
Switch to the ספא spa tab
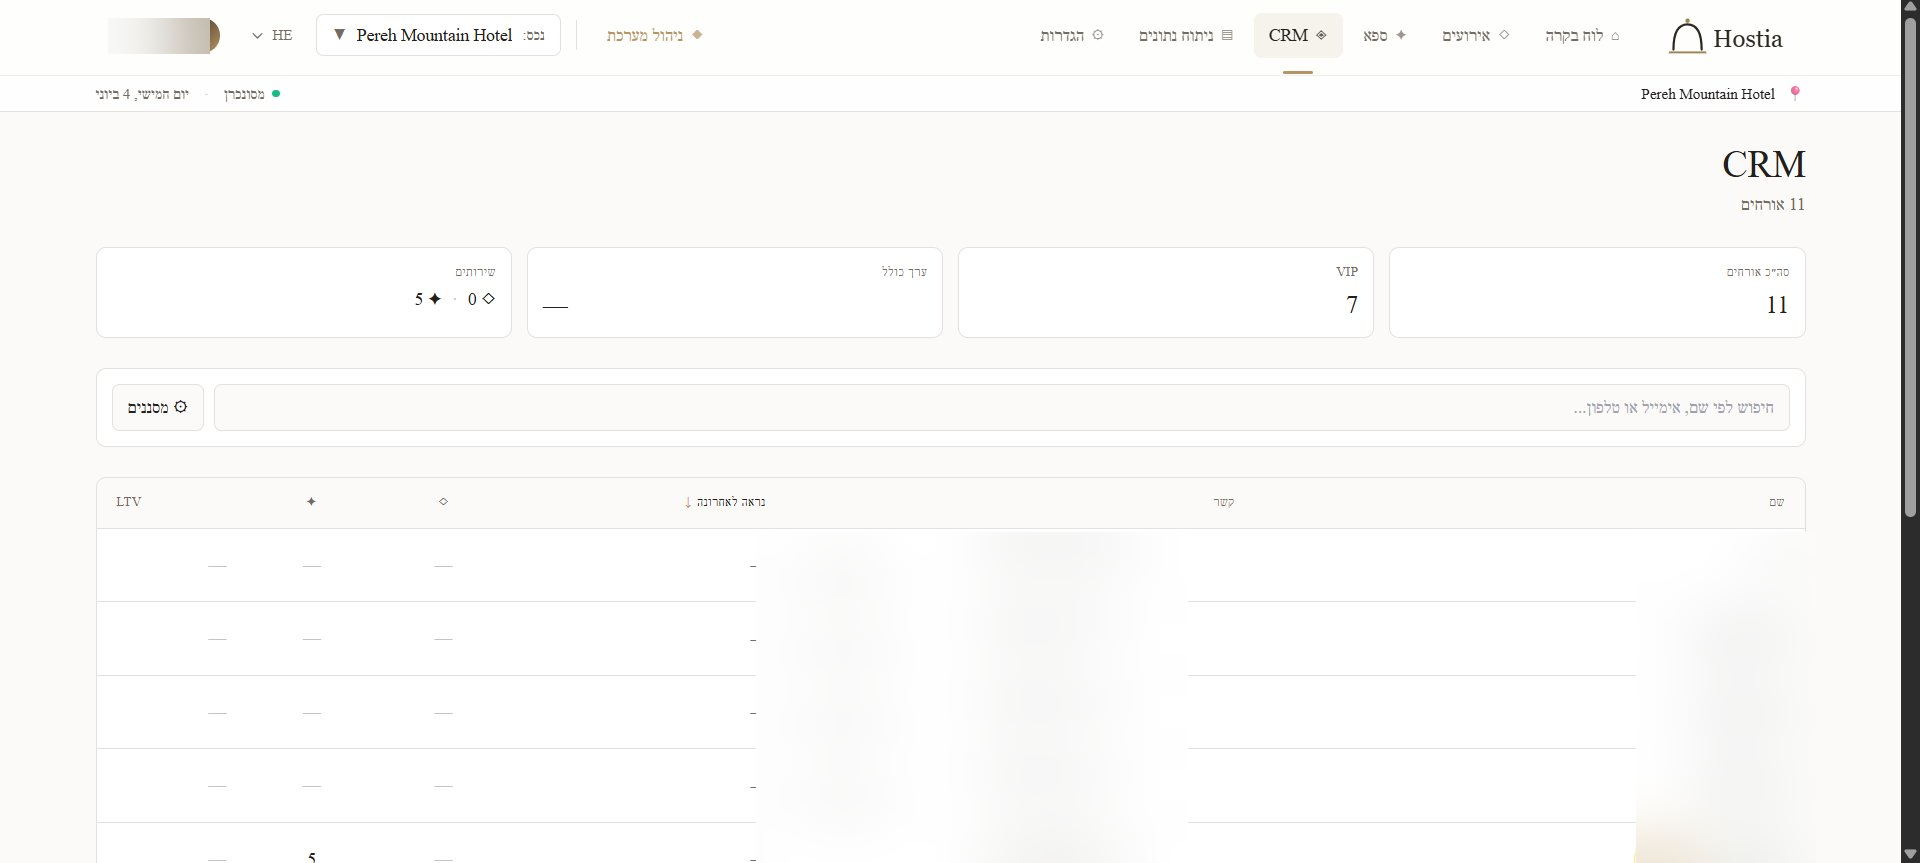[x=1385, y=35]
